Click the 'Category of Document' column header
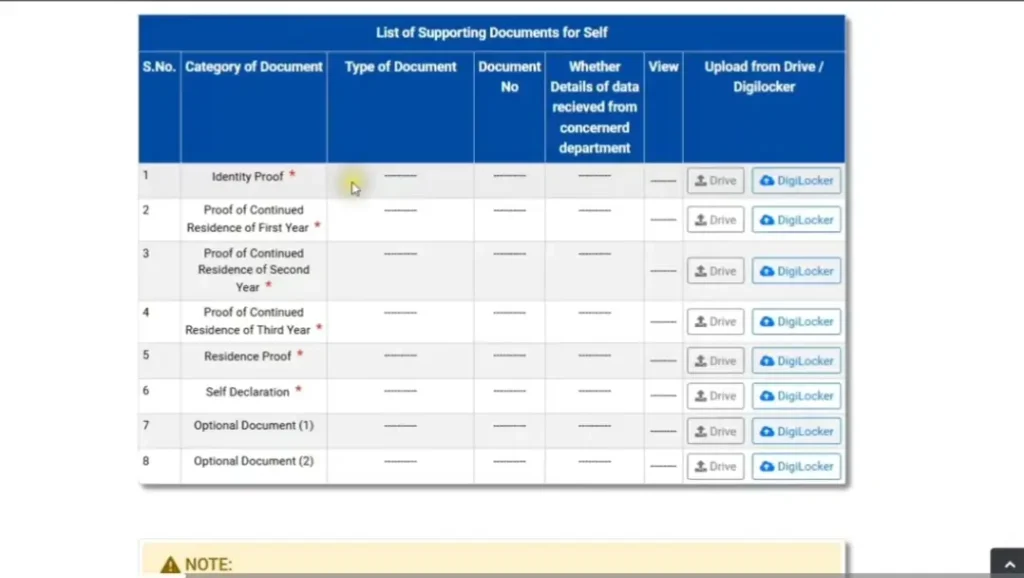Screen dimensions: 1024x578 tap(253, 67)
